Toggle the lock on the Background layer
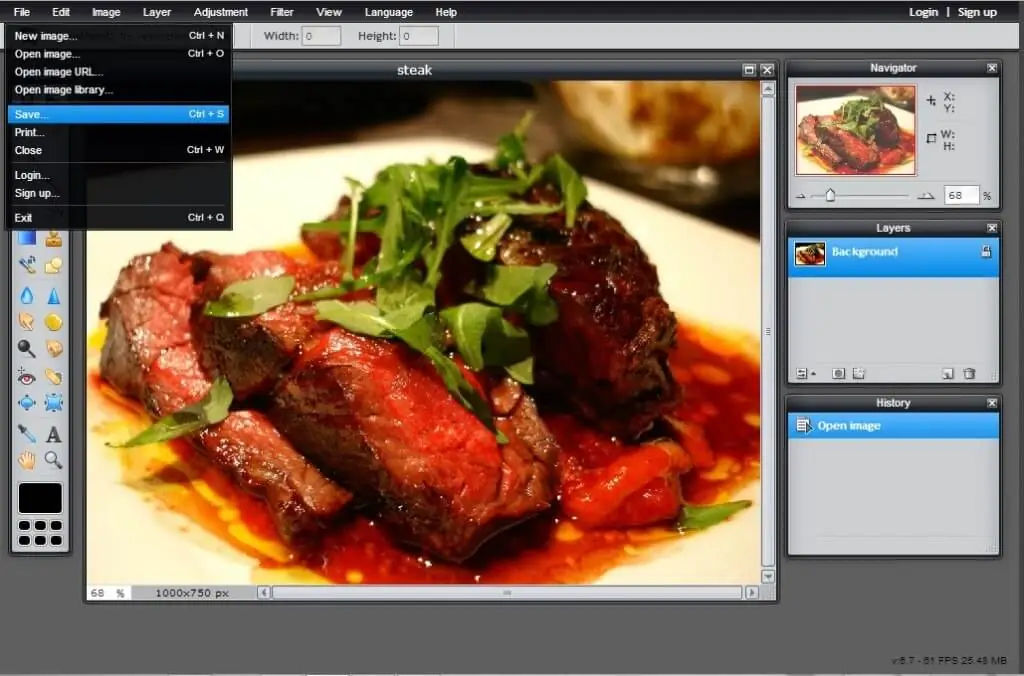The height and width of the screenshot is (676, 1024). point(985,252)
